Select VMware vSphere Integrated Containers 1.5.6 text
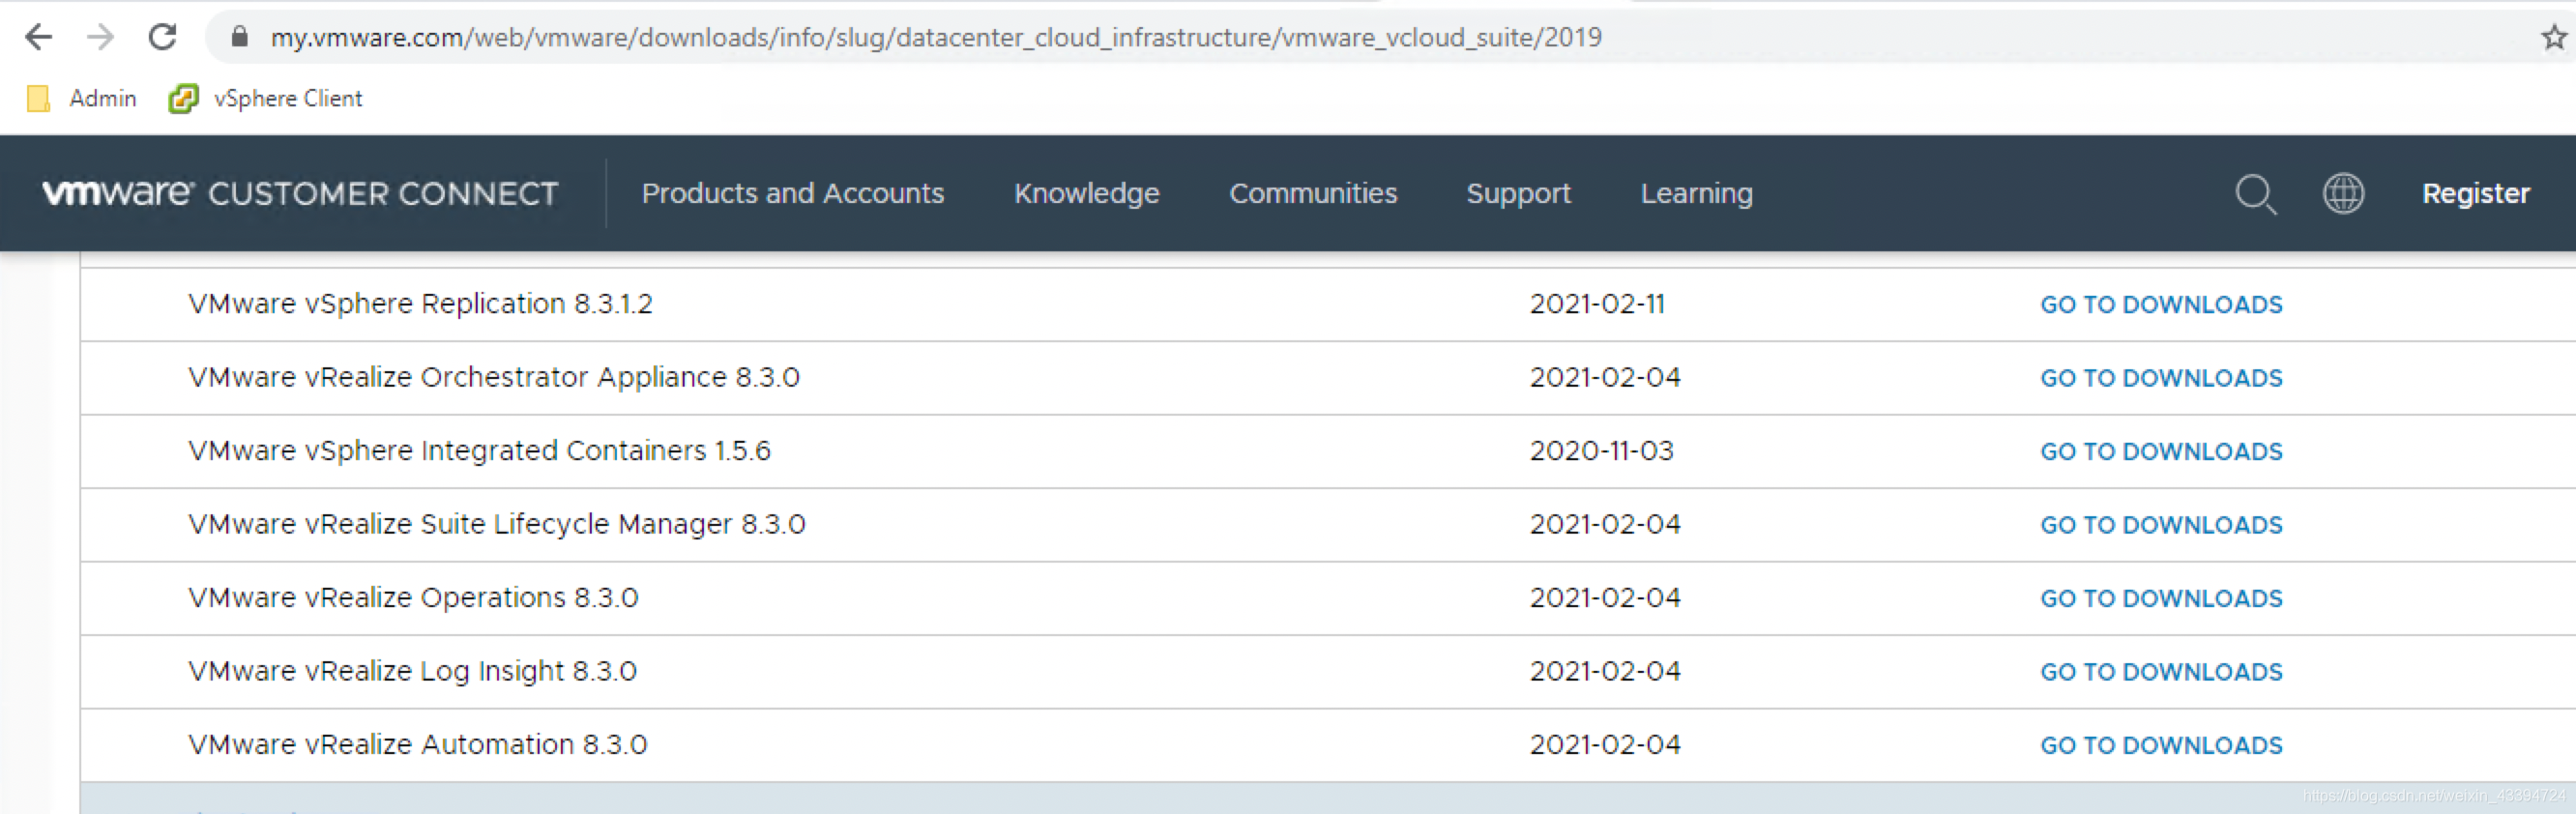 click(x=479, y=451)
